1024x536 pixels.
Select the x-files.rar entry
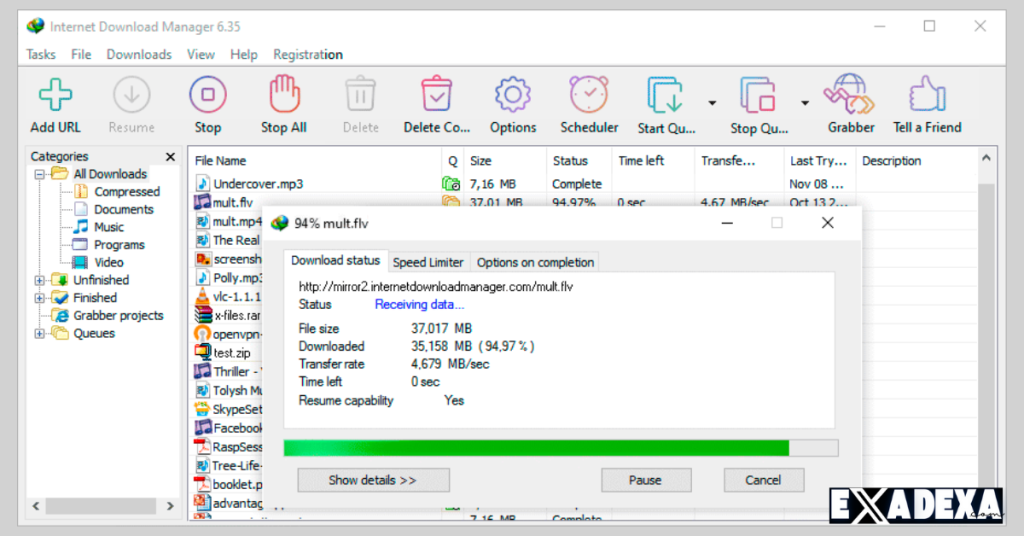(237, 315)
